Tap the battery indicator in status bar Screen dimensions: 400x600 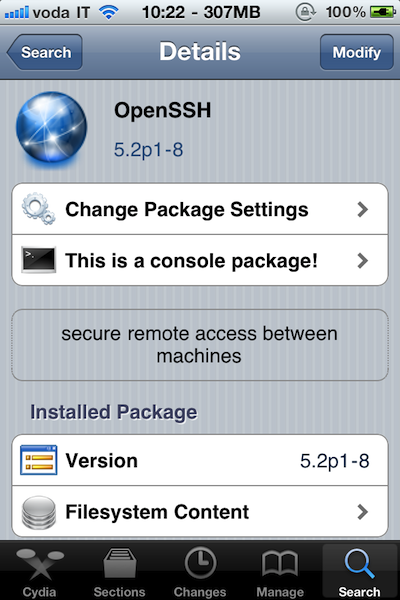pos(383,13)
